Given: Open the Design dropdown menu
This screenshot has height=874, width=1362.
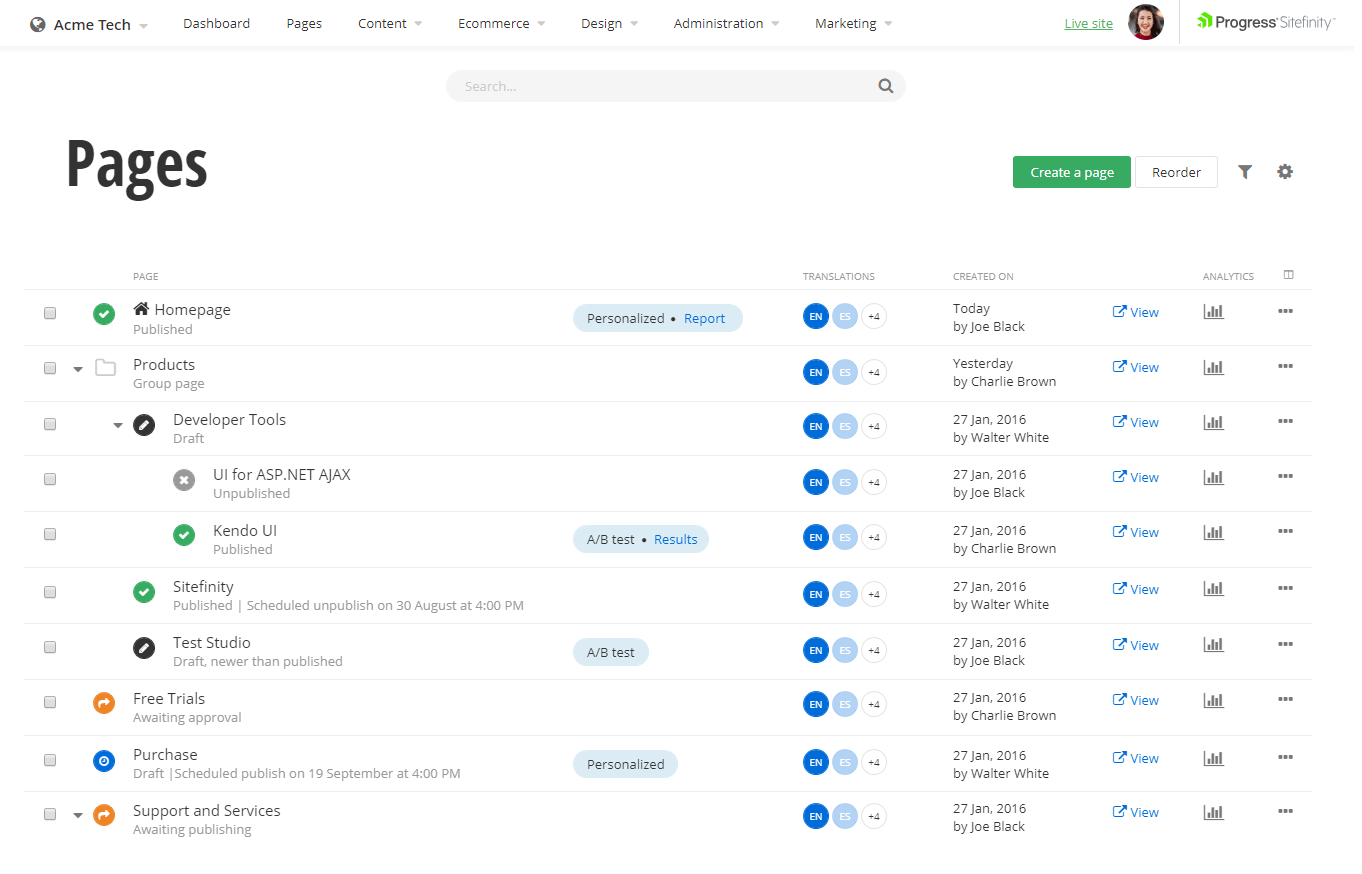Looking at the screenshot, I should pyautogui.click(x=609, y=23).
